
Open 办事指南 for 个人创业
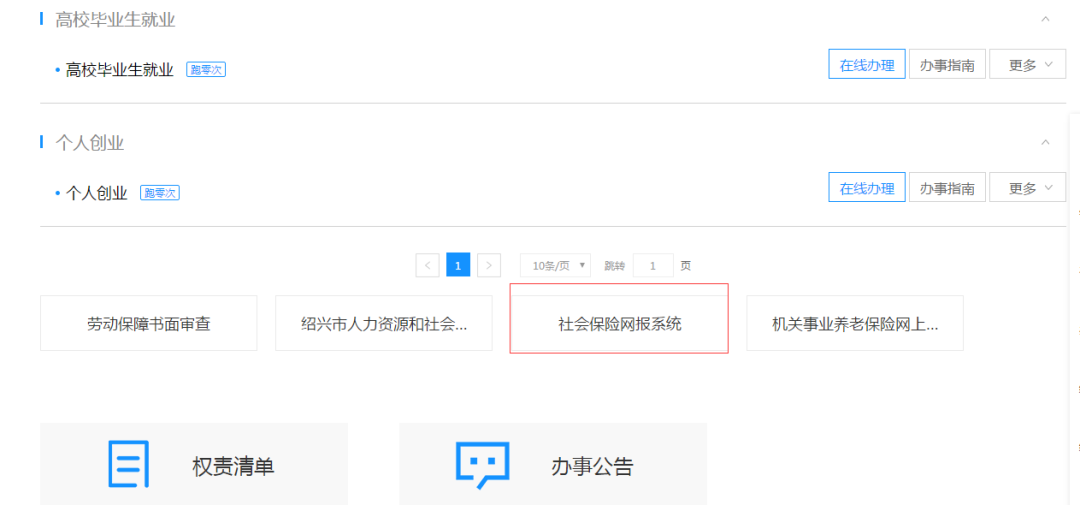coord(947,187)
